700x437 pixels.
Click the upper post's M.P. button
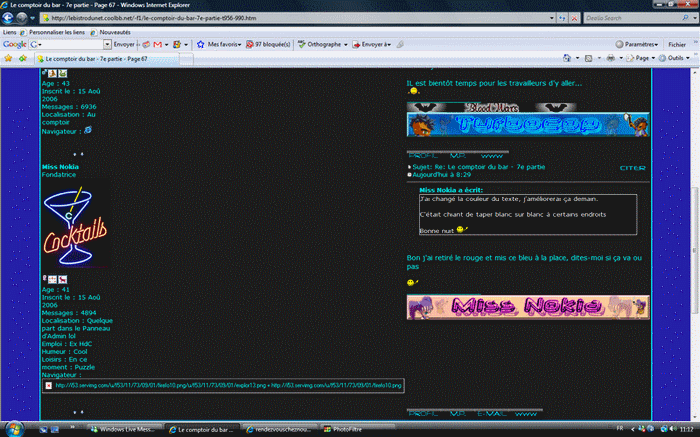pyautogui.click(x=458, y=156)
